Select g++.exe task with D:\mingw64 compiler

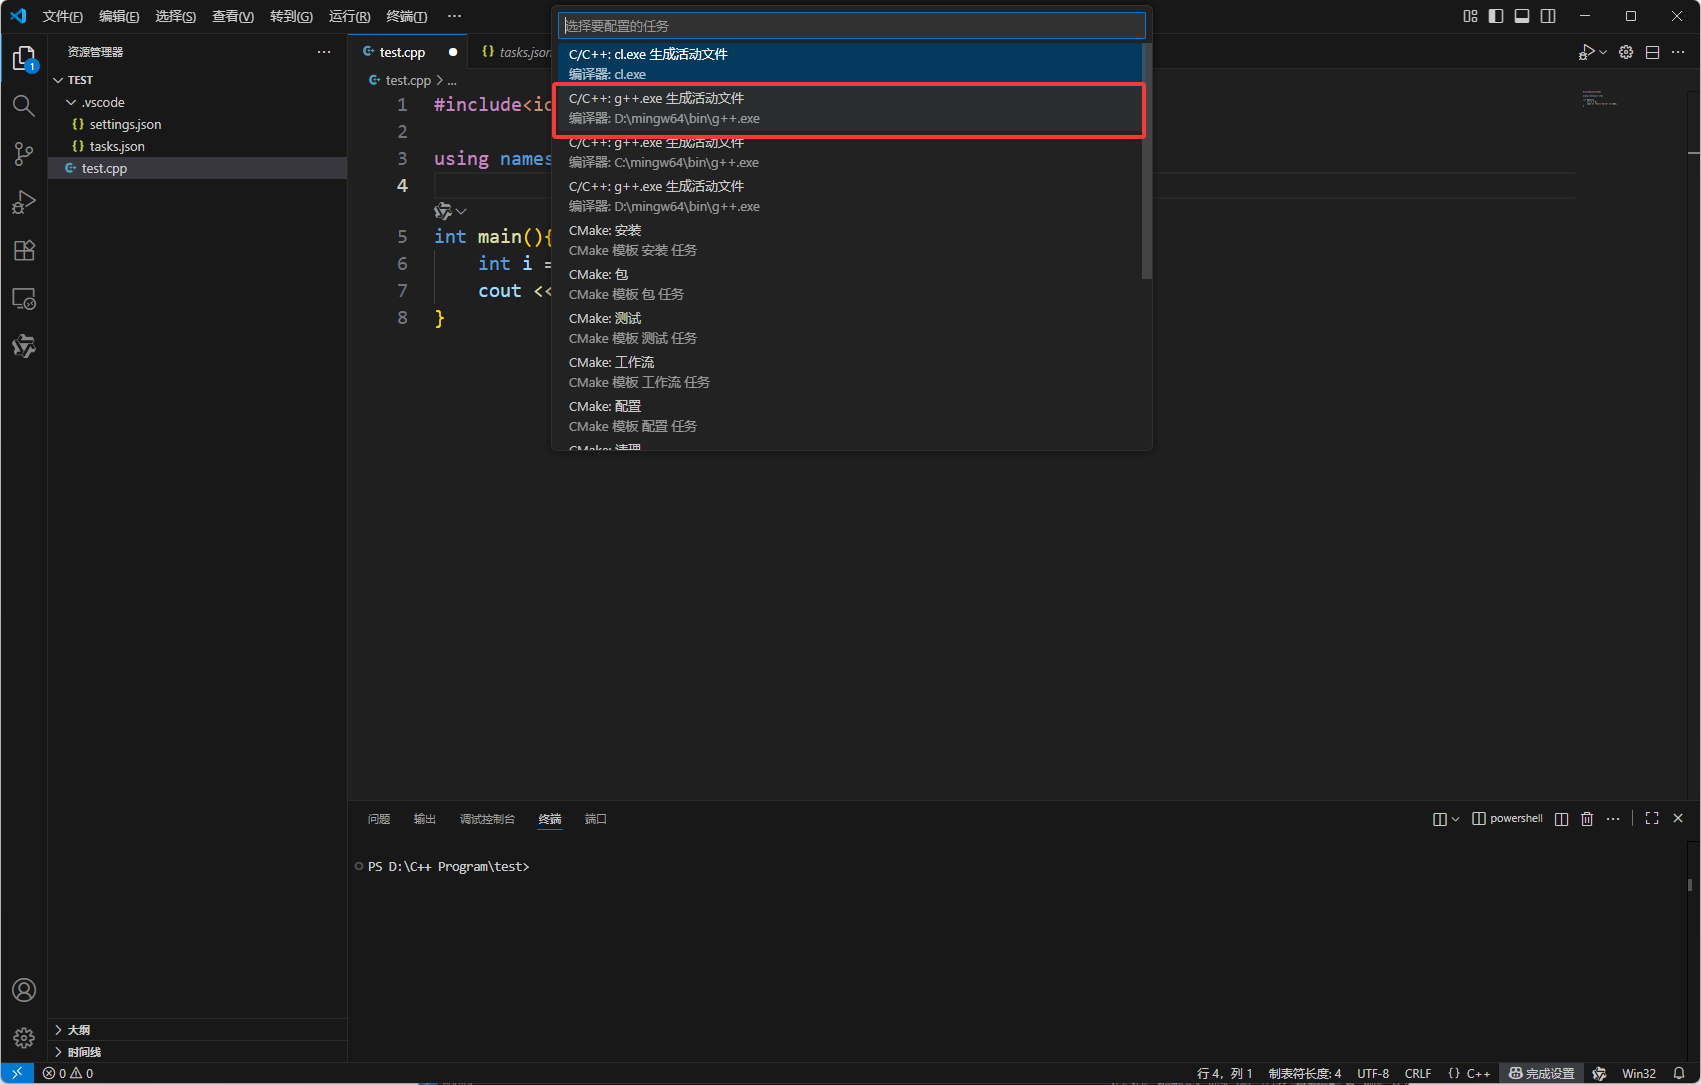[x=849, y=109]
